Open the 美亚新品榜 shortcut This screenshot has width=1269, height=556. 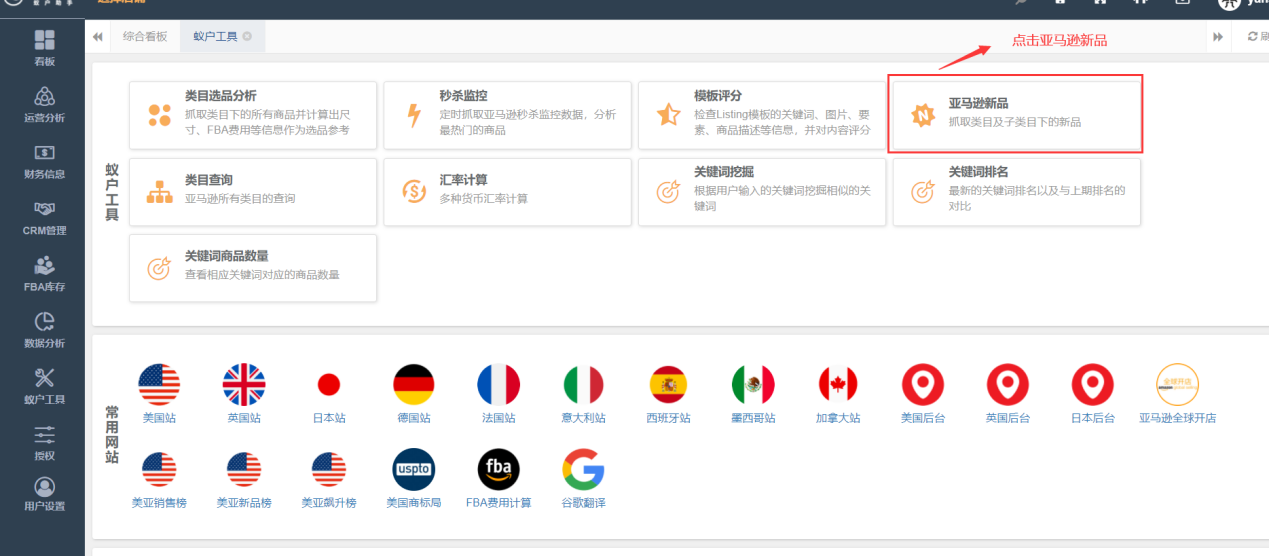244,479
